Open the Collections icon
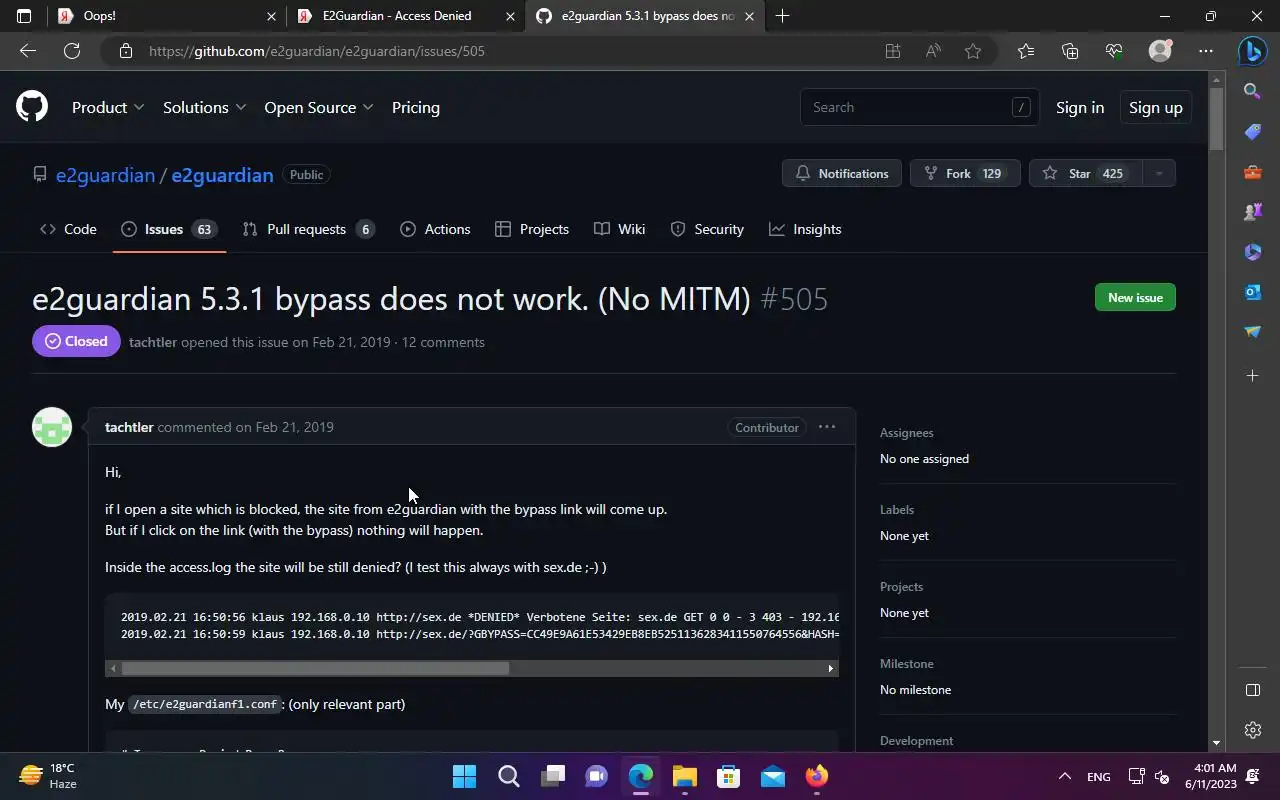Viewport: 1280px width, 800px height. click(x=1070, y=51)
